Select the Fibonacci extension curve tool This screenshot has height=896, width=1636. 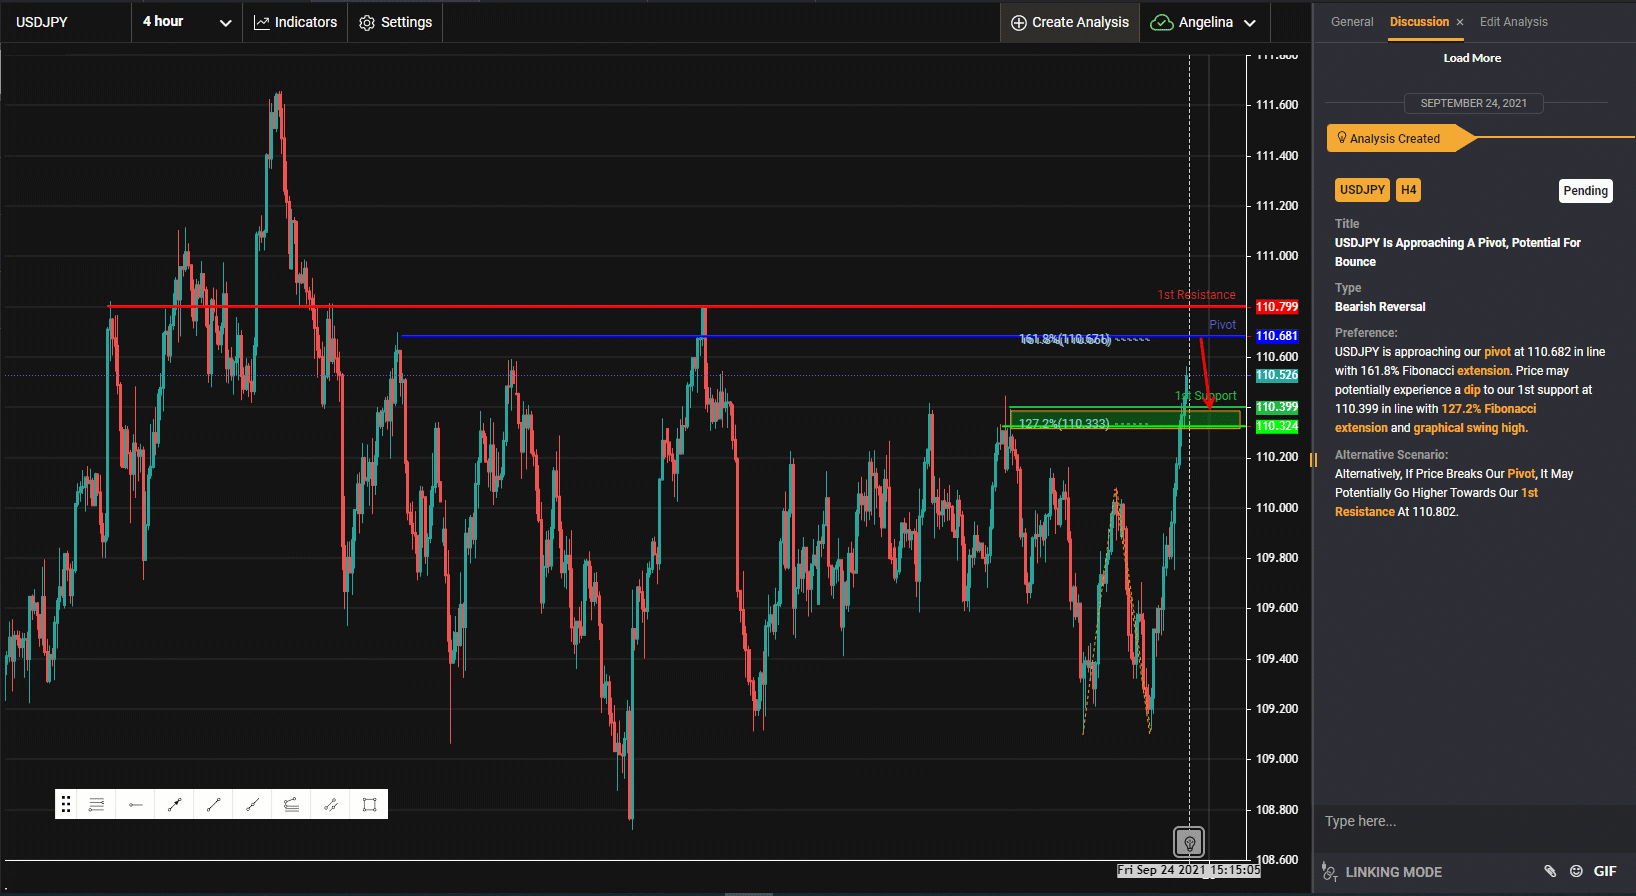tap(291, 804)
